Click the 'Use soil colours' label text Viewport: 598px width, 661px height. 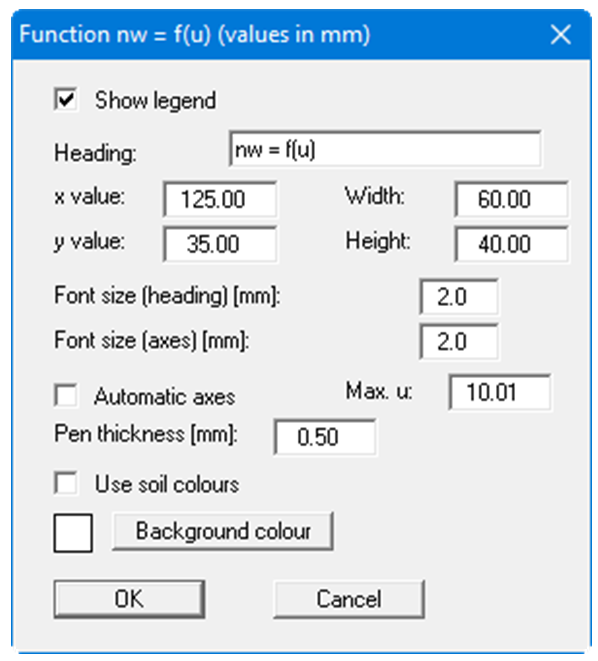click(x=167, y=484)
